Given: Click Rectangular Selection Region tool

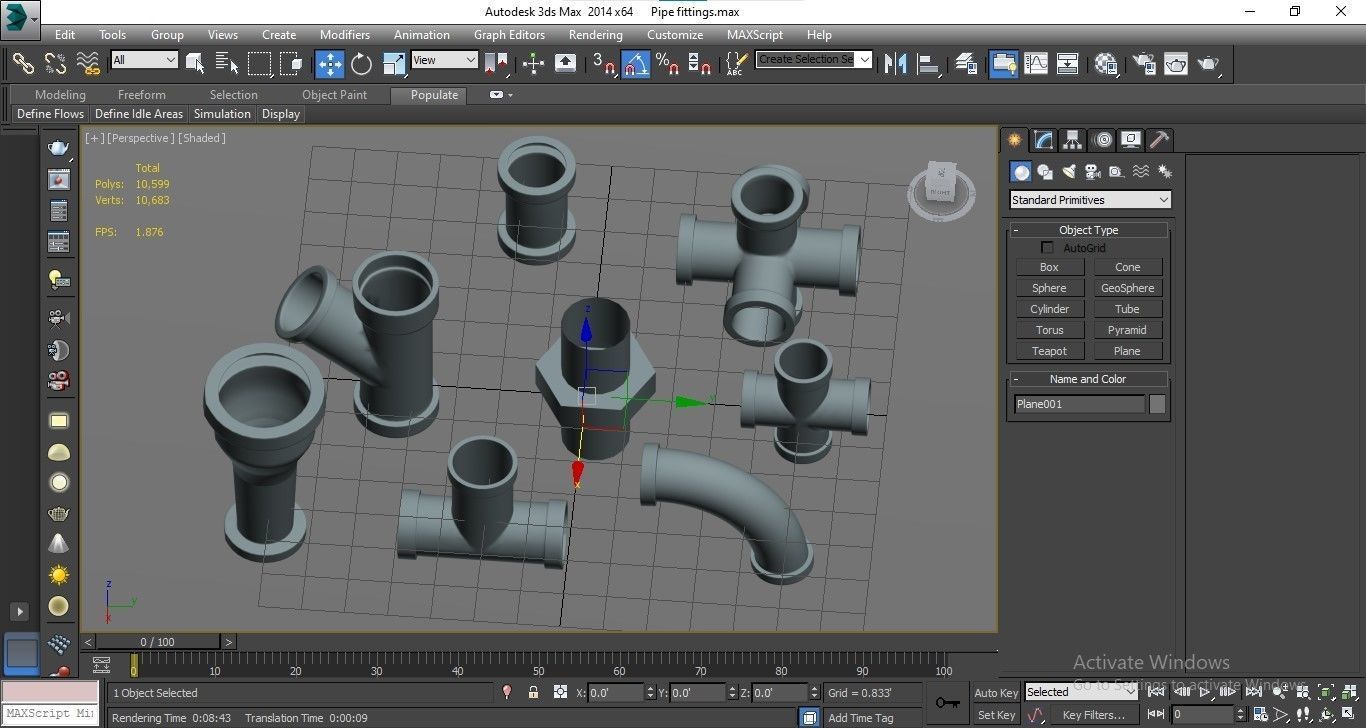Looking at the screenshot, I should 259,63.
